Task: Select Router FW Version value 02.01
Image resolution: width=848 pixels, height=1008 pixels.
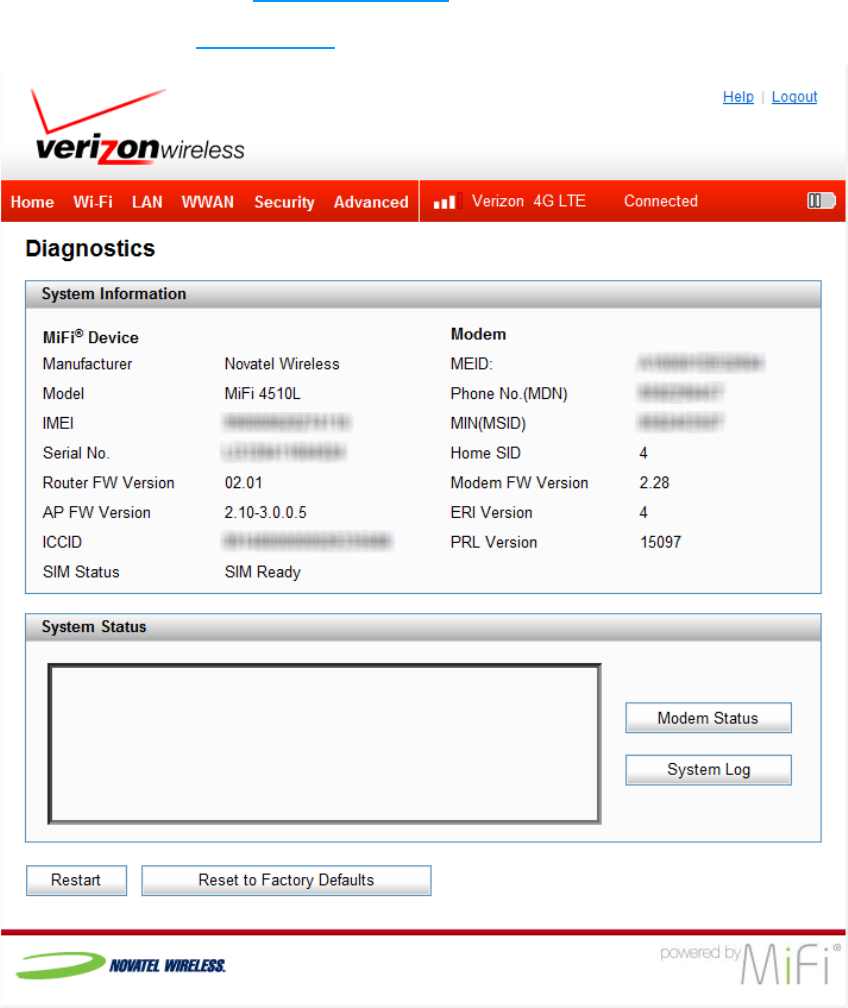Action: click(243, 483)
